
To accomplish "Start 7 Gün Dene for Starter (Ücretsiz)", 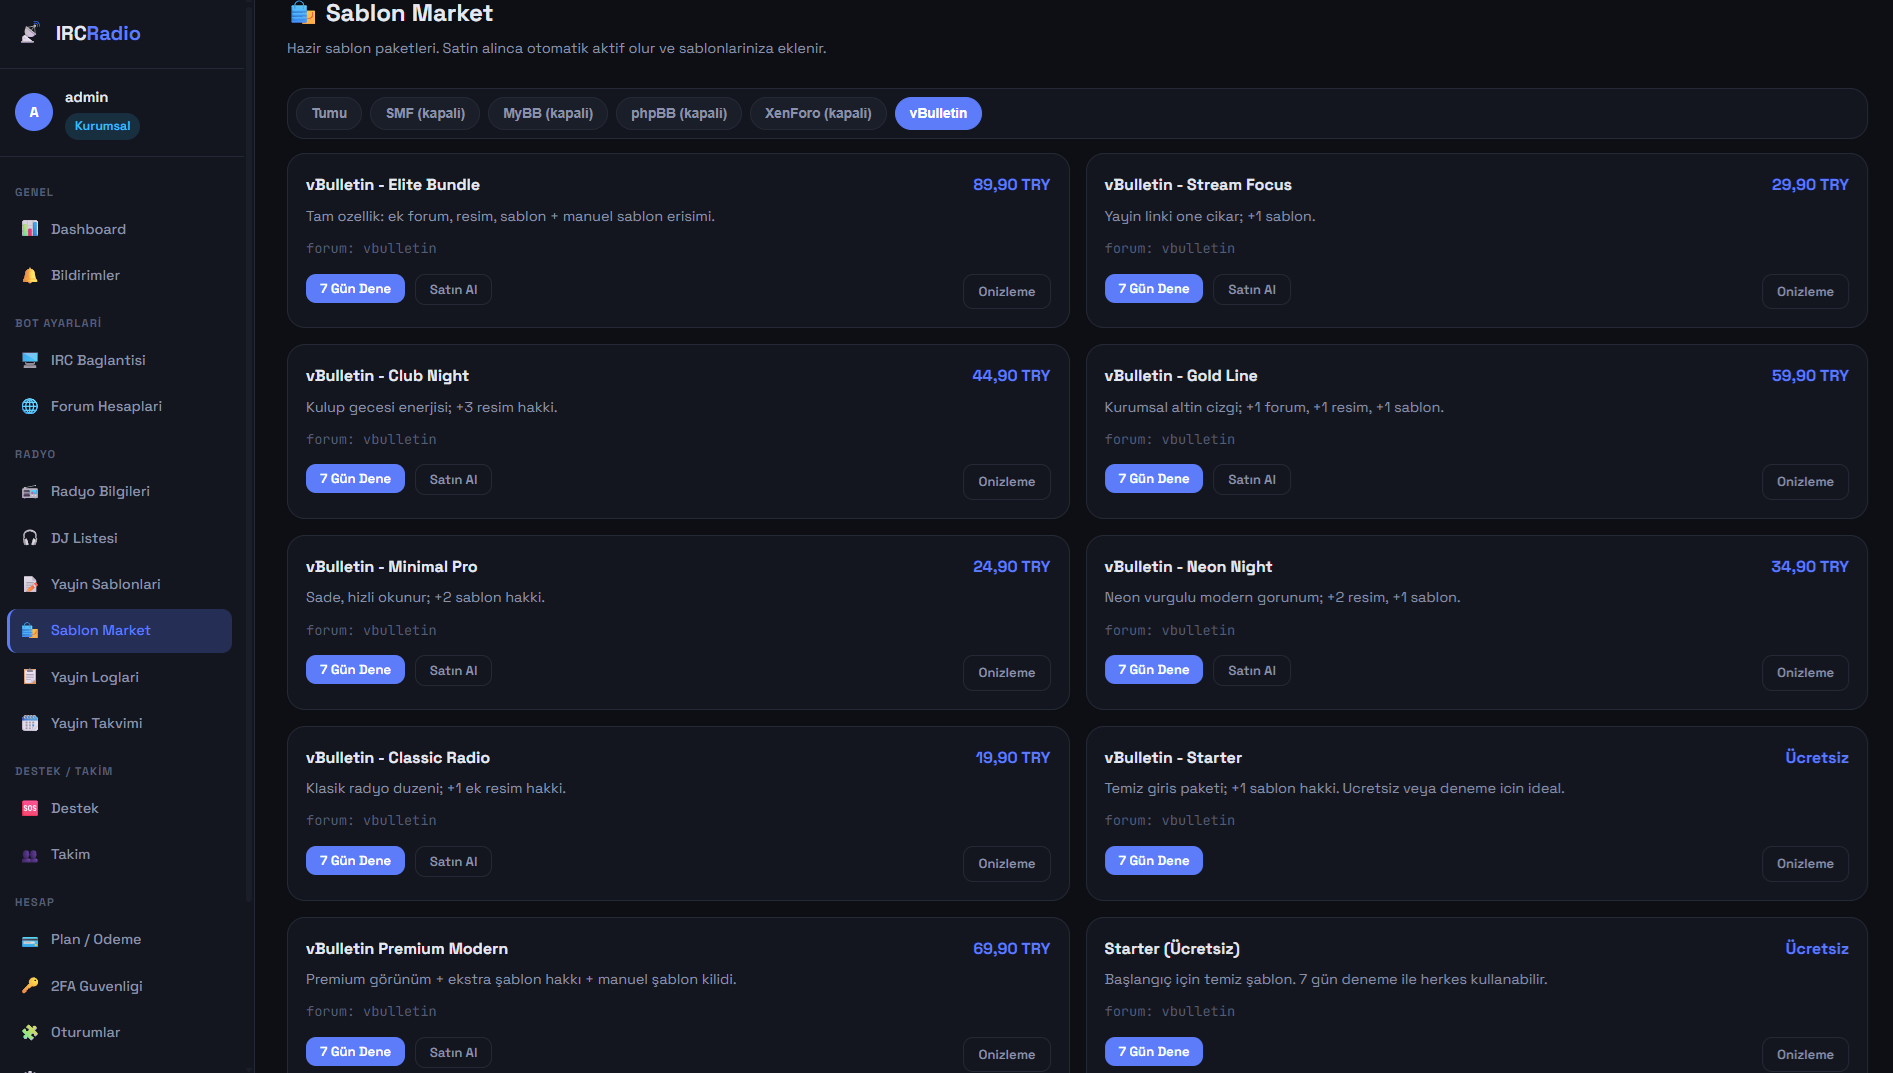I will [1154, 1052].
